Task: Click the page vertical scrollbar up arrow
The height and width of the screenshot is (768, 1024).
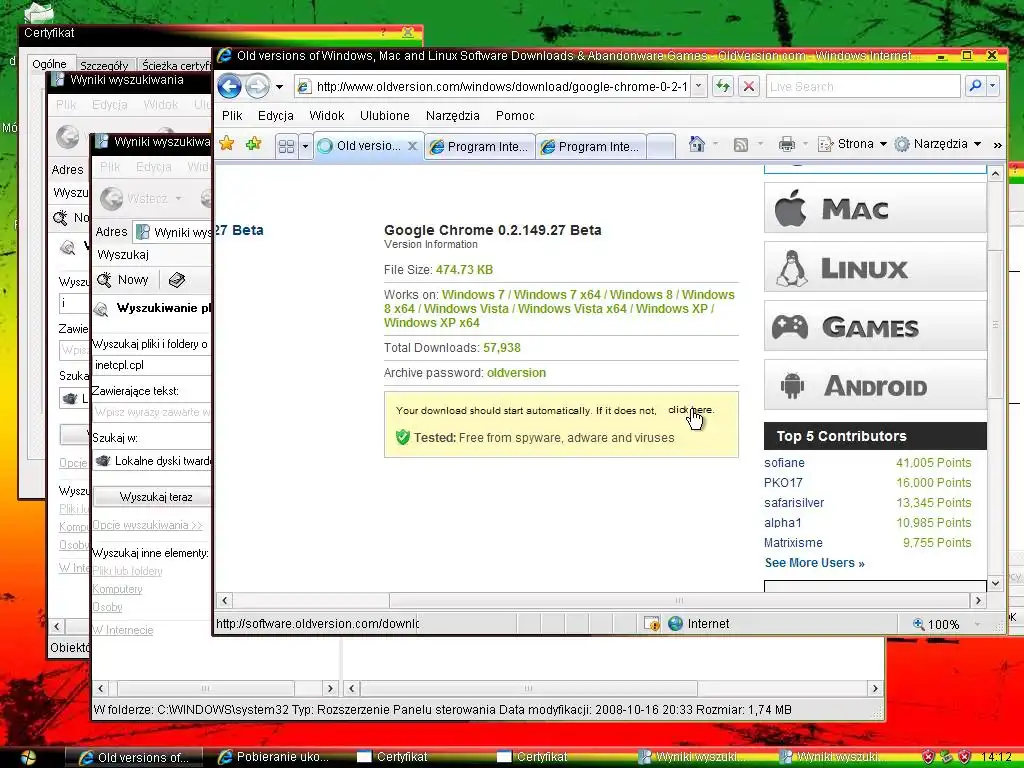Action: pyautogui.click(x=995, y=174)
